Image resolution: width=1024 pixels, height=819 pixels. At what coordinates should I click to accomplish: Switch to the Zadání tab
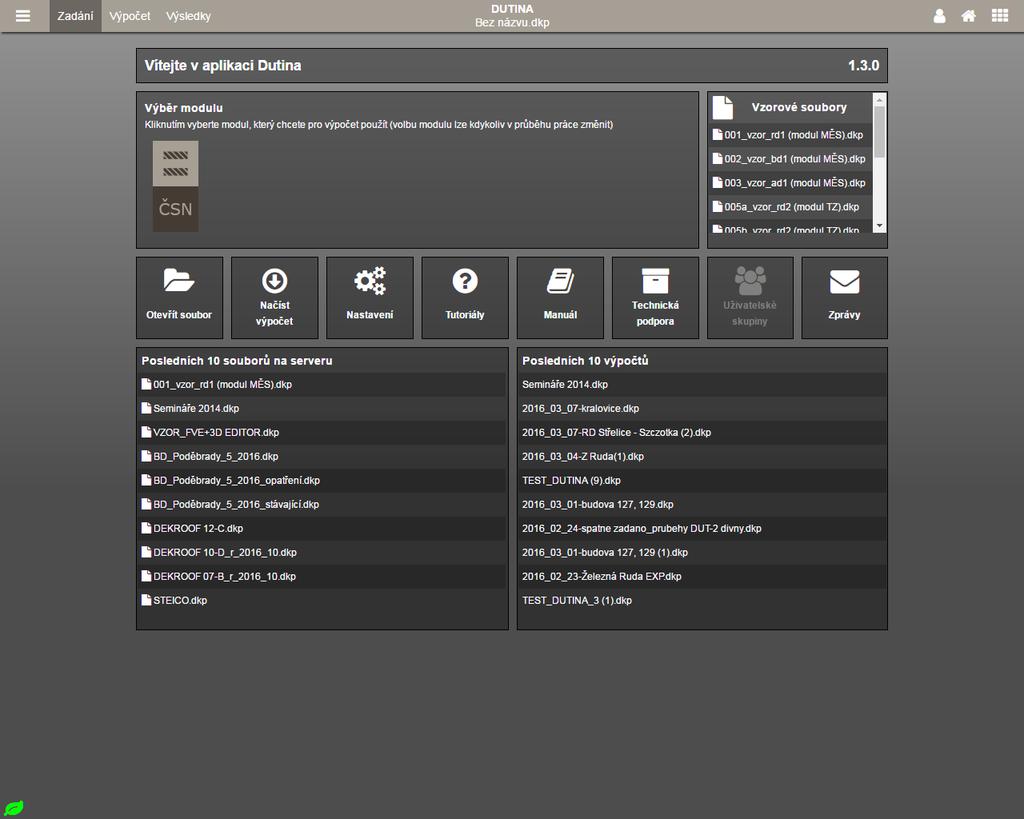[75, 16]
